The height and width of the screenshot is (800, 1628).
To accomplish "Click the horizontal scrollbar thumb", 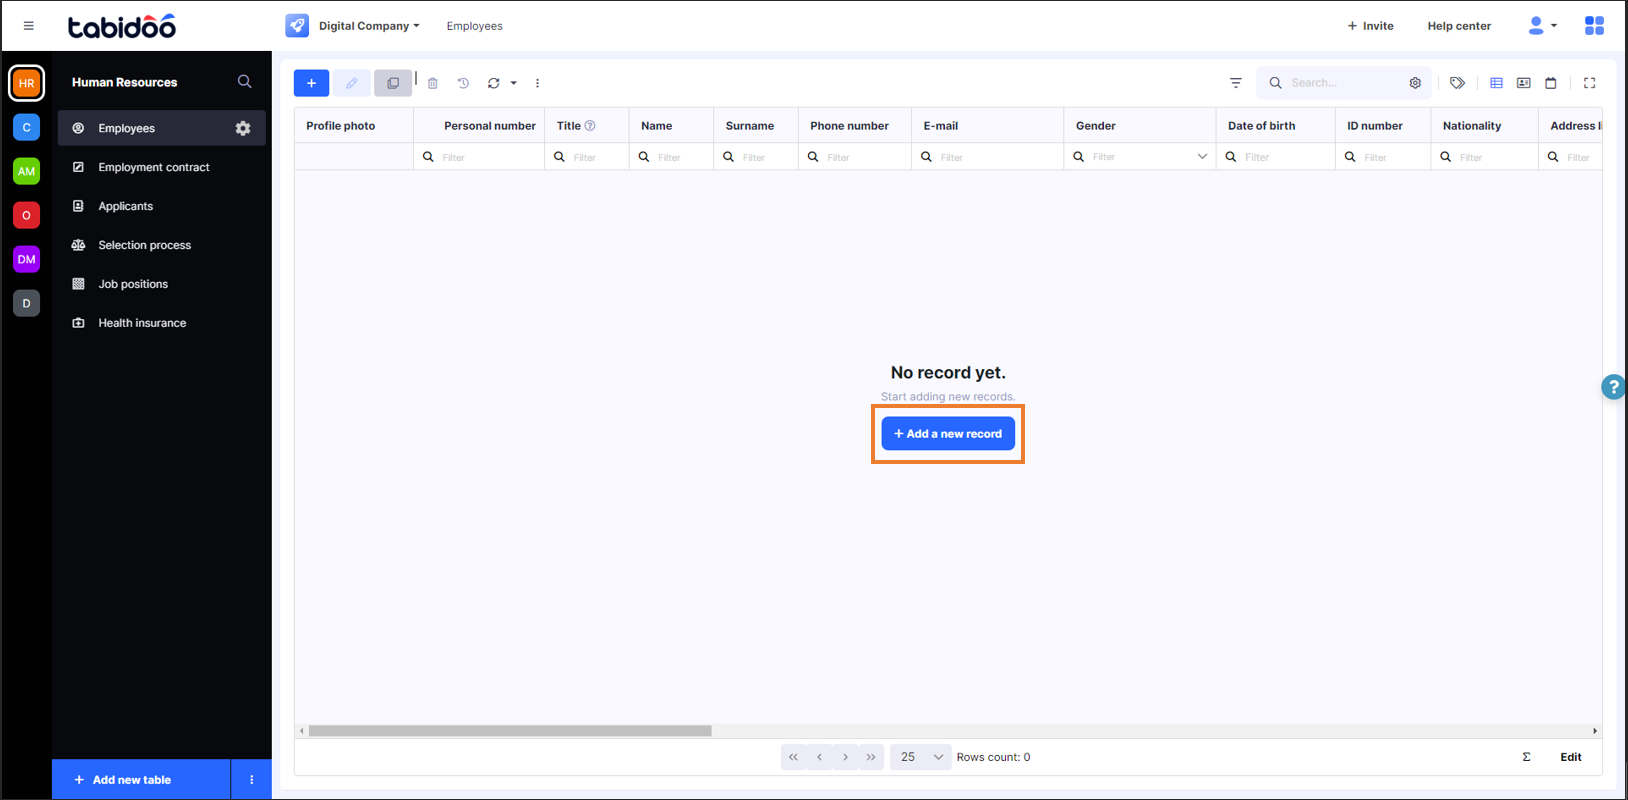I will click(x=510, y=731).
